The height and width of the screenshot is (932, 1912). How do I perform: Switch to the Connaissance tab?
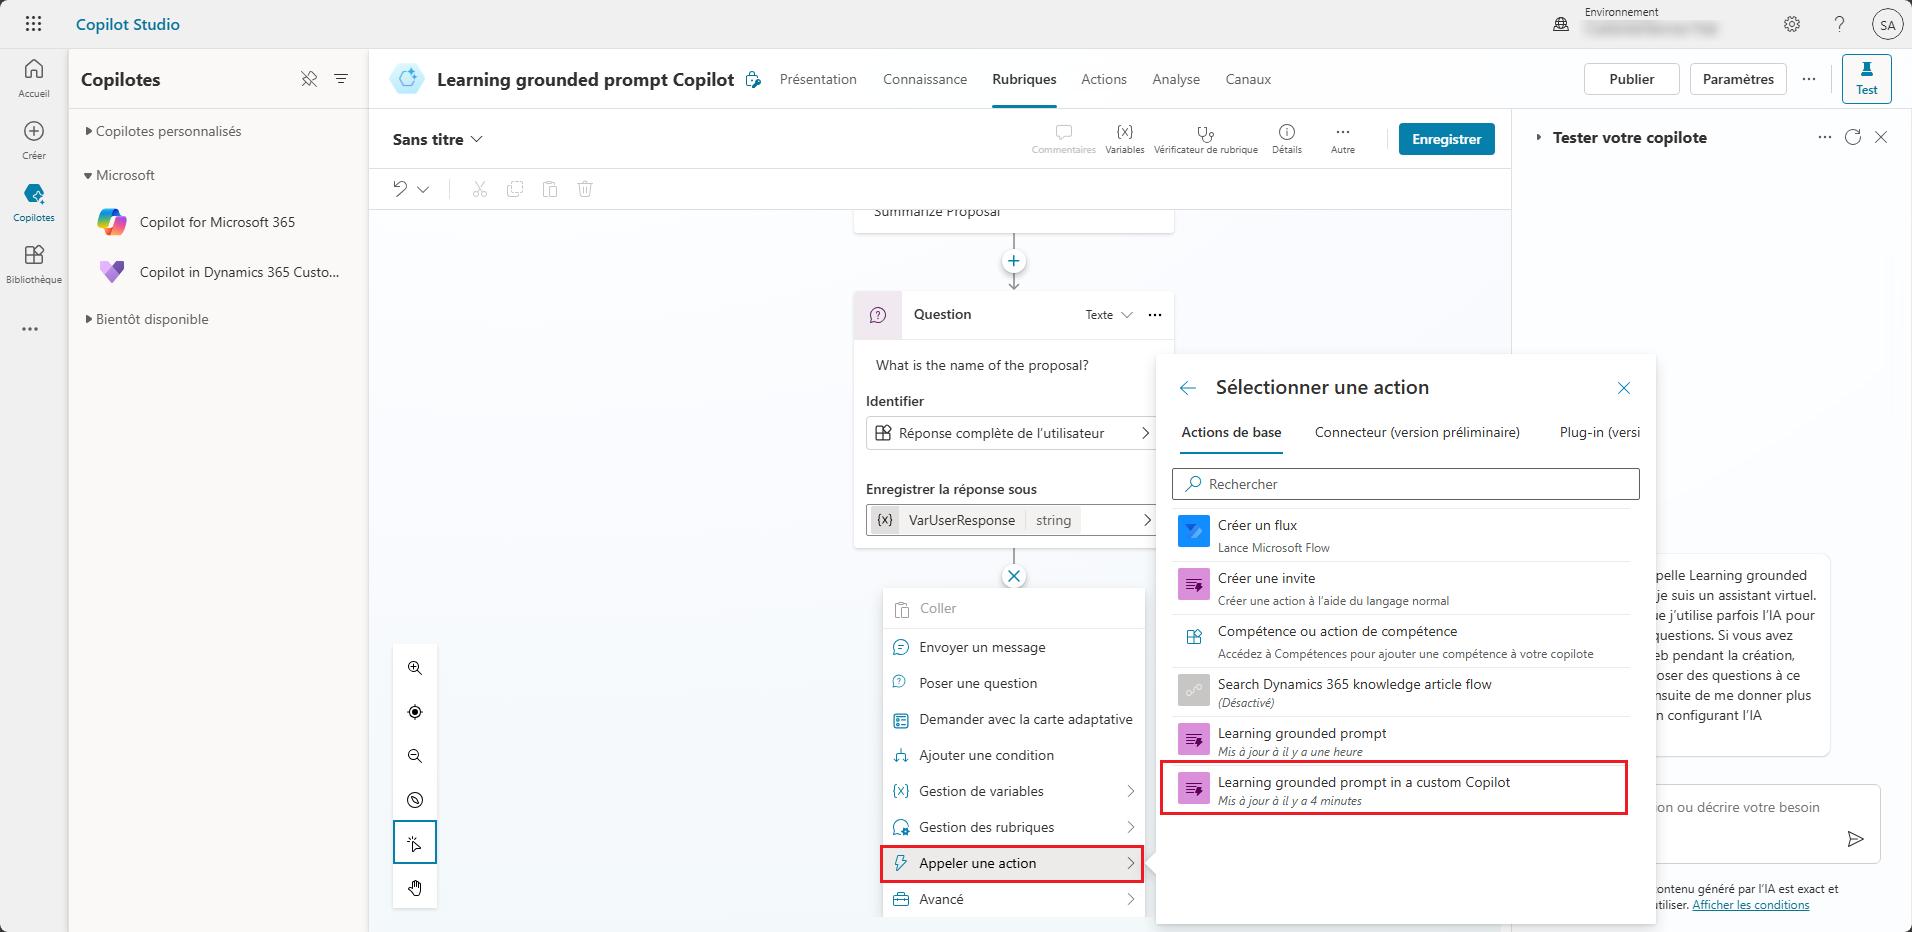925,79
